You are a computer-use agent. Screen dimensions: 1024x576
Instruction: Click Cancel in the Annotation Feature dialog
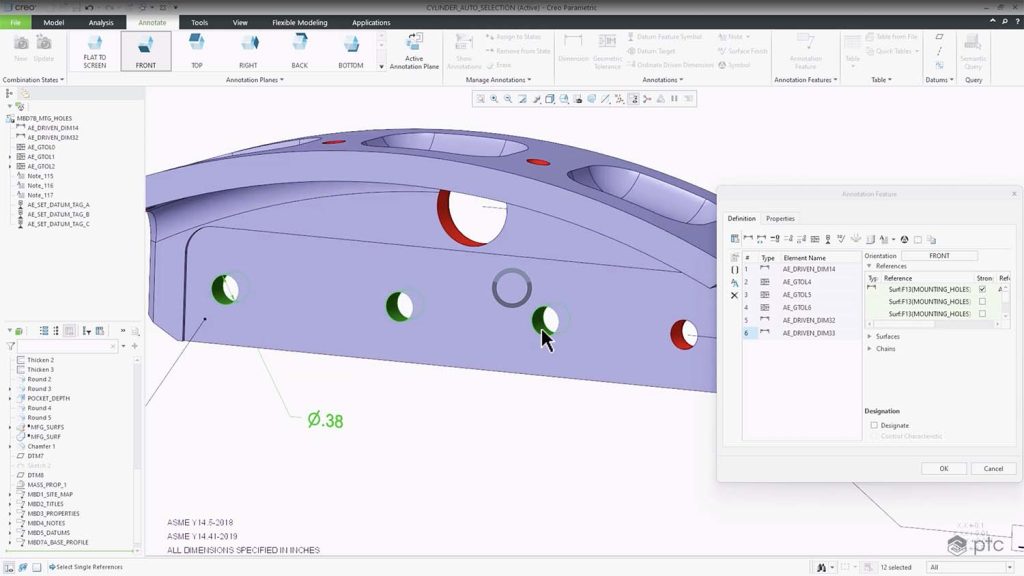tap(993, 468)
